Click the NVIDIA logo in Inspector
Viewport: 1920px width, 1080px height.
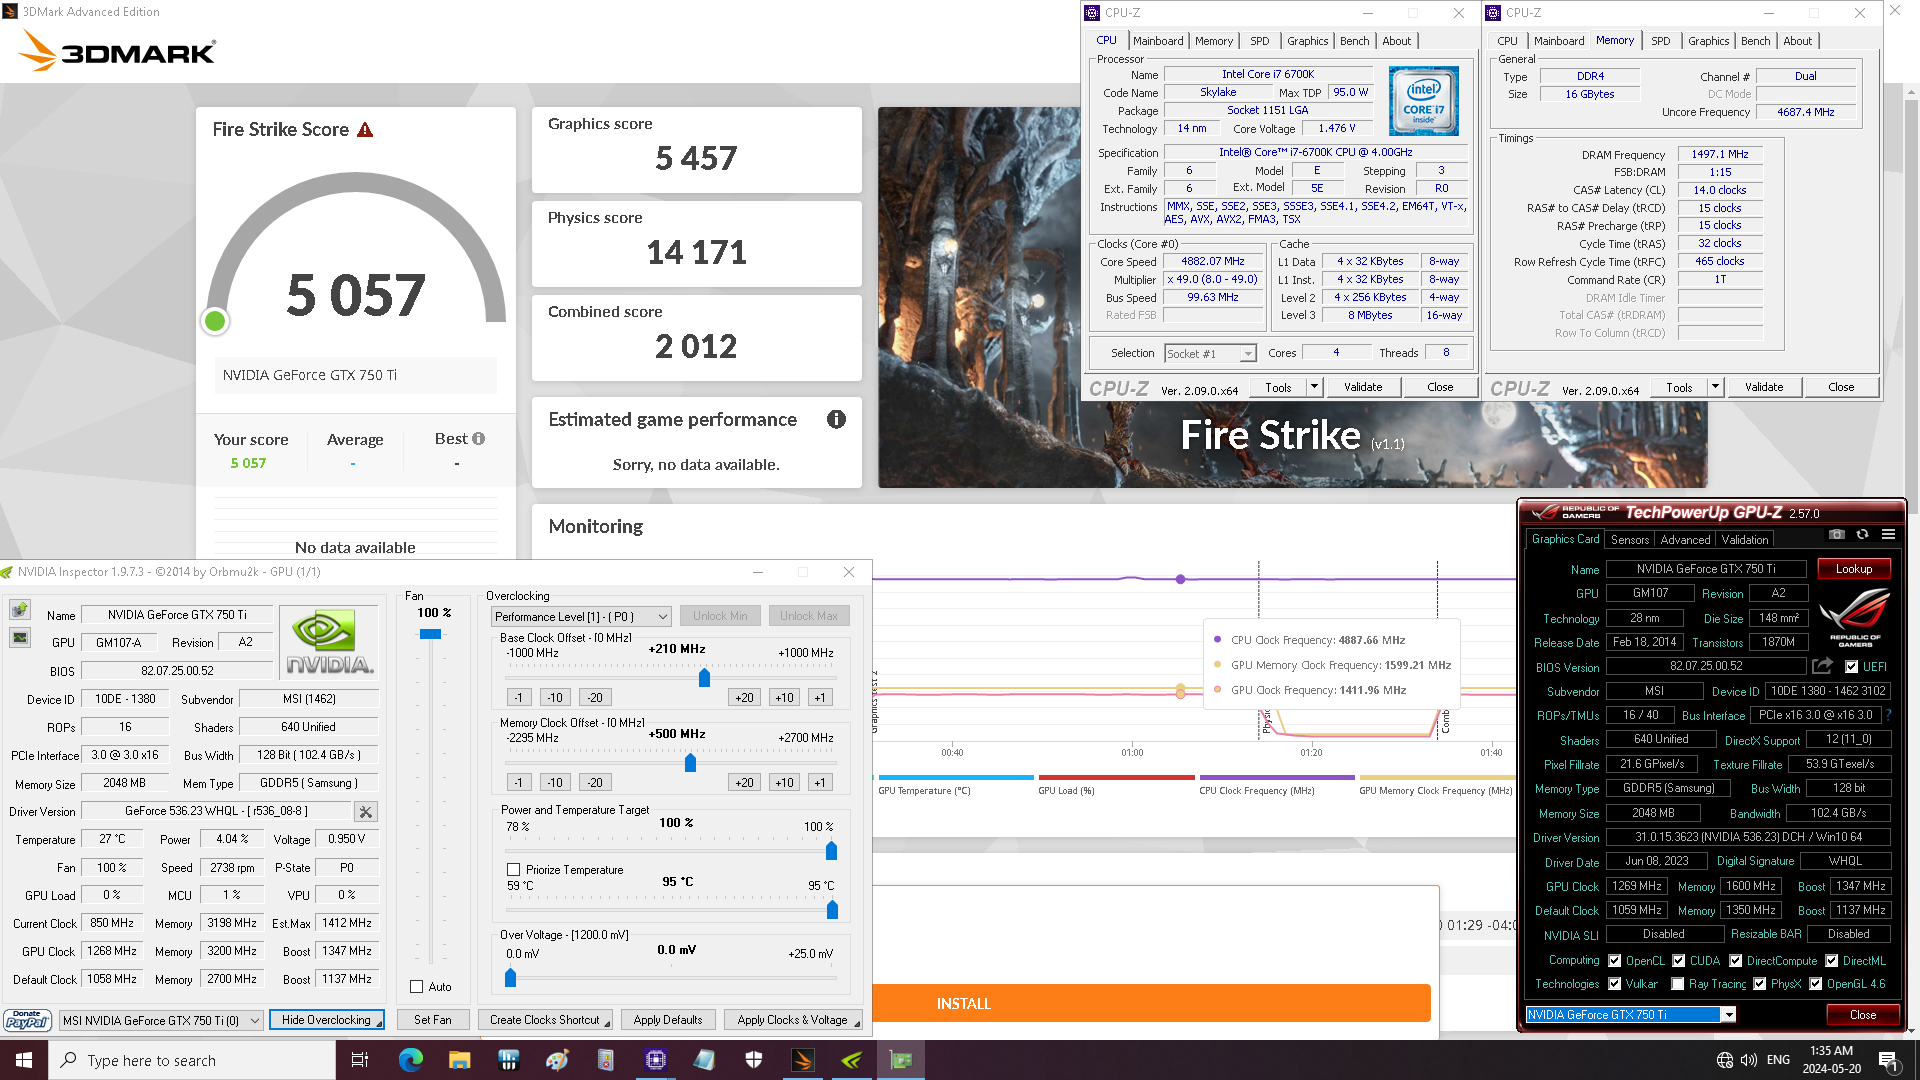coord(329,641)
